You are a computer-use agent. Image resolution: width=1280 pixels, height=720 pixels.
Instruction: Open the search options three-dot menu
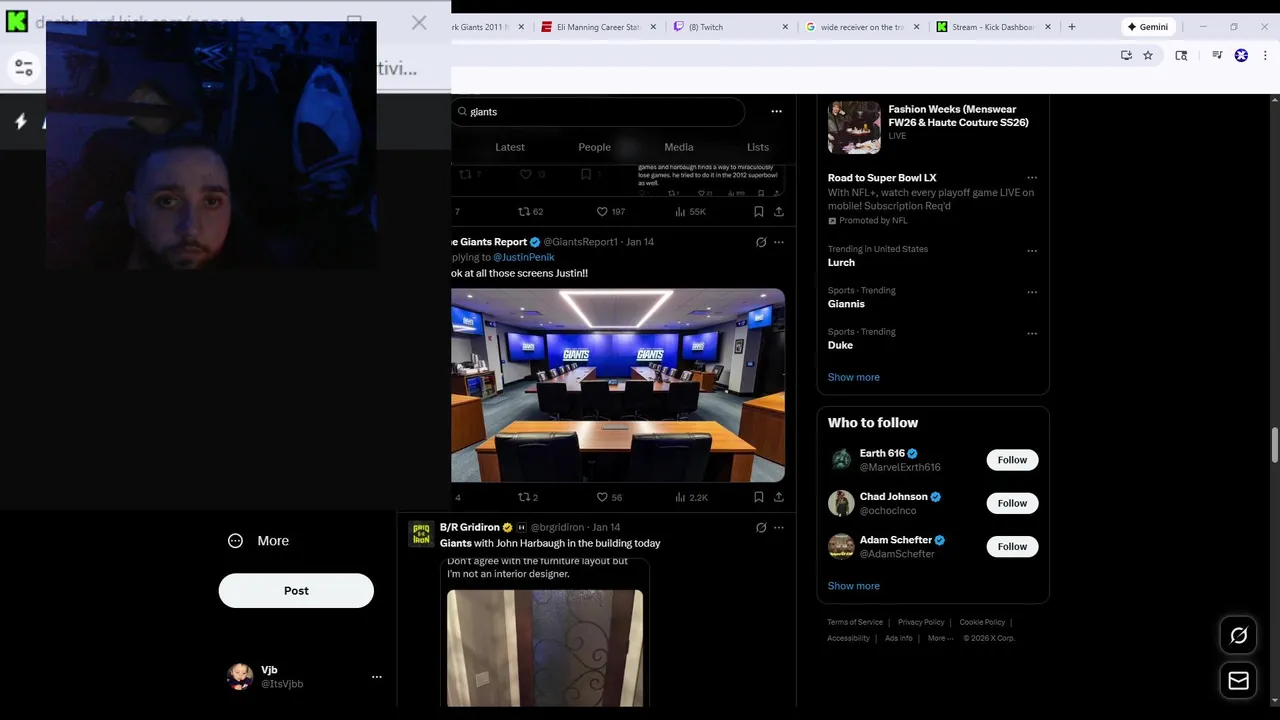tap(776, 112)
